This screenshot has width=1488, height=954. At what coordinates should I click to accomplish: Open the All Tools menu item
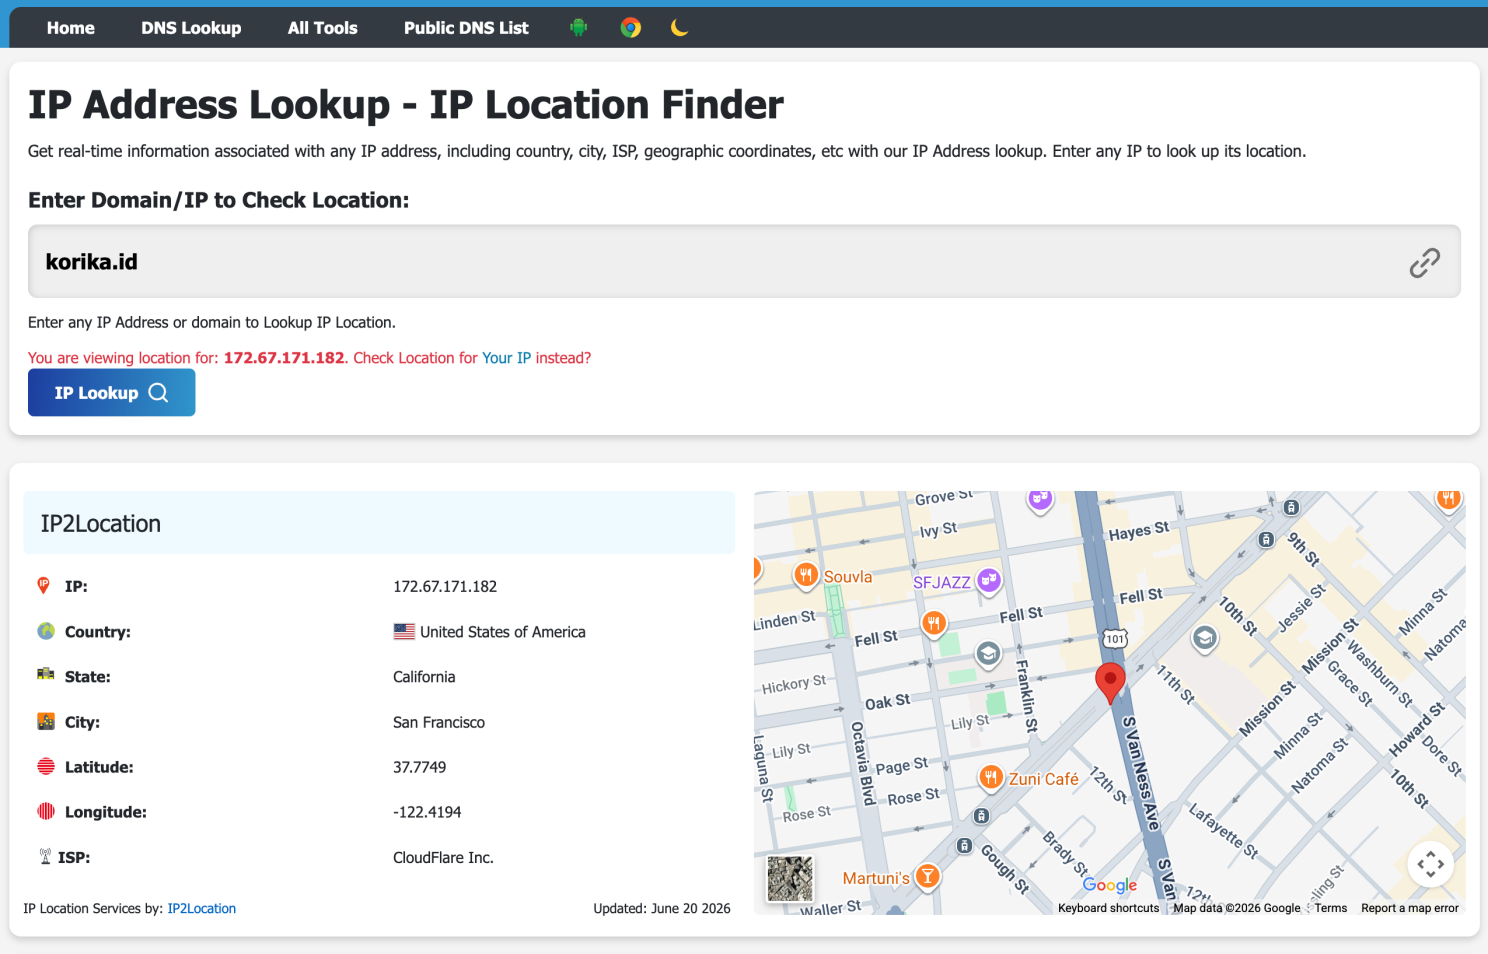(322, 28)
